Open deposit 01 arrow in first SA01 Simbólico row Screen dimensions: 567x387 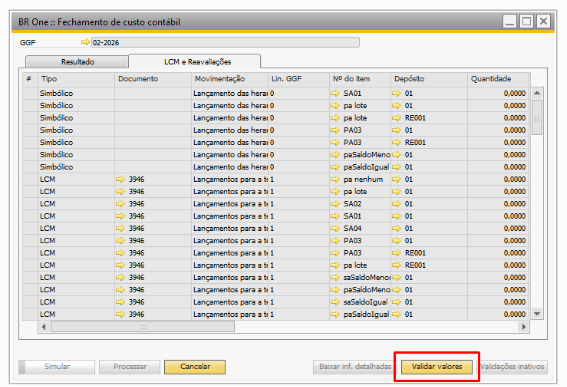click(x=397, y=93)
